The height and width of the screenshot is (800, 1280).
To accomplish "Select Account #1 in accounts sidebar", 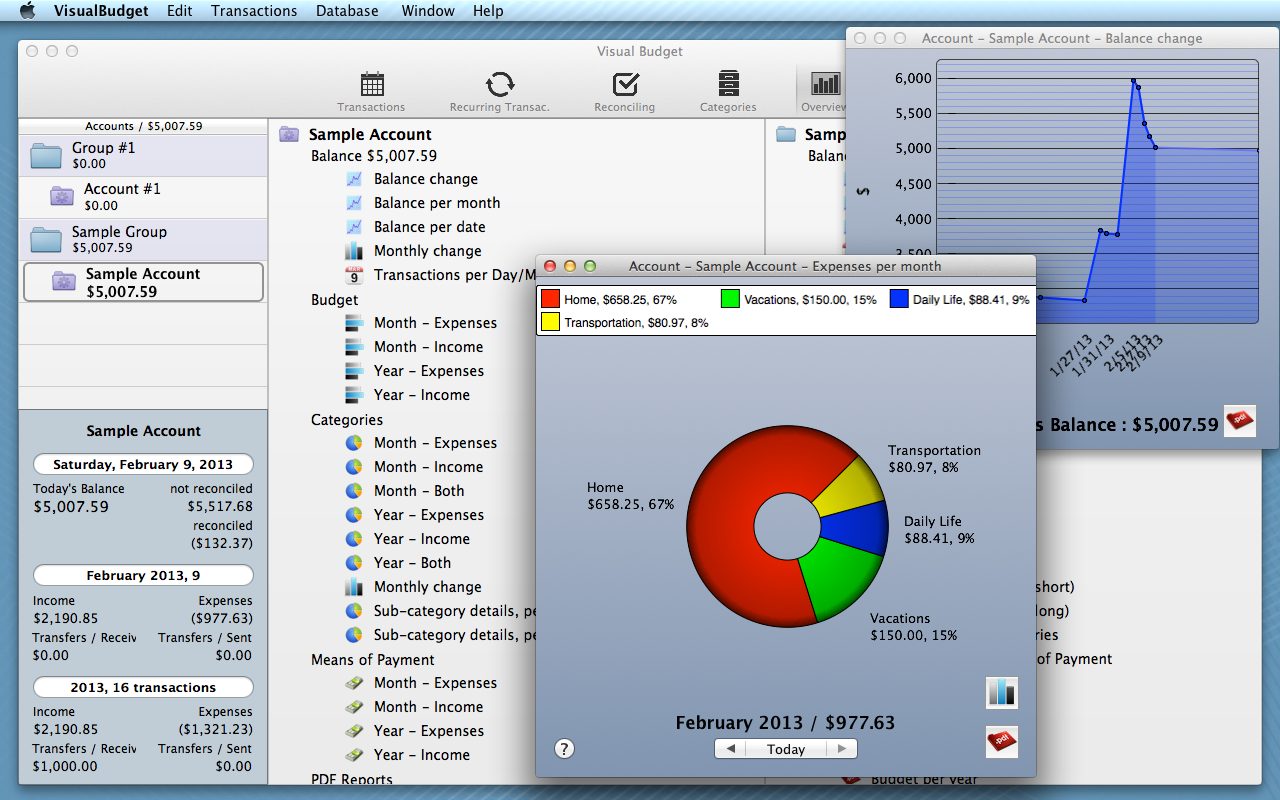I will tap(143, 197).
